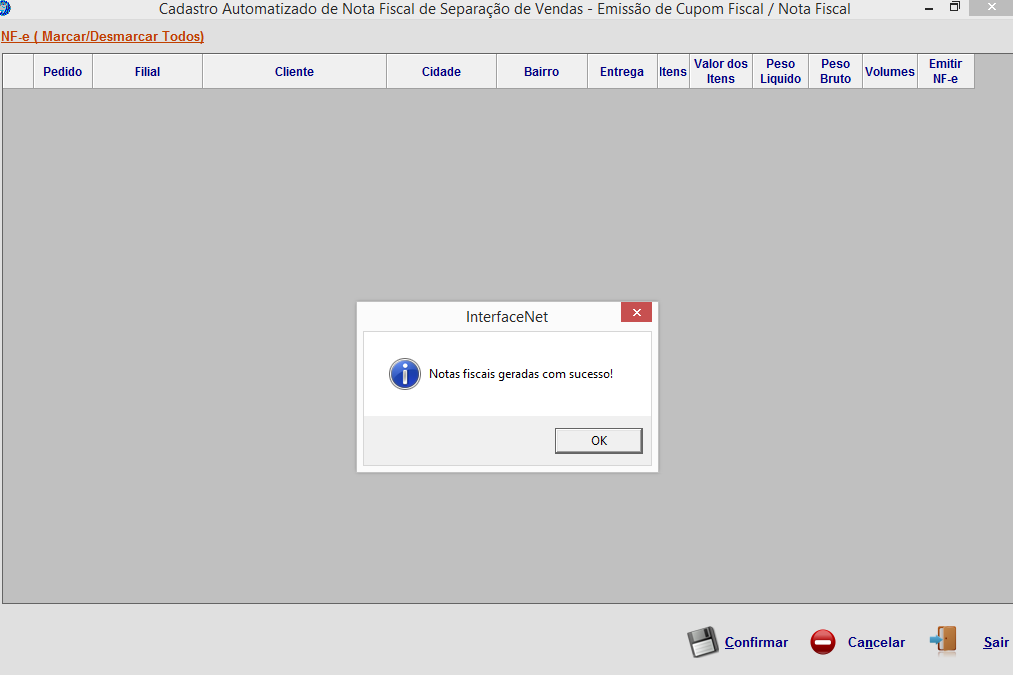Screen dimensions: 1013x675
Task: Click the floppy disk Confirmar icon
Action: [x=703, y=642]
